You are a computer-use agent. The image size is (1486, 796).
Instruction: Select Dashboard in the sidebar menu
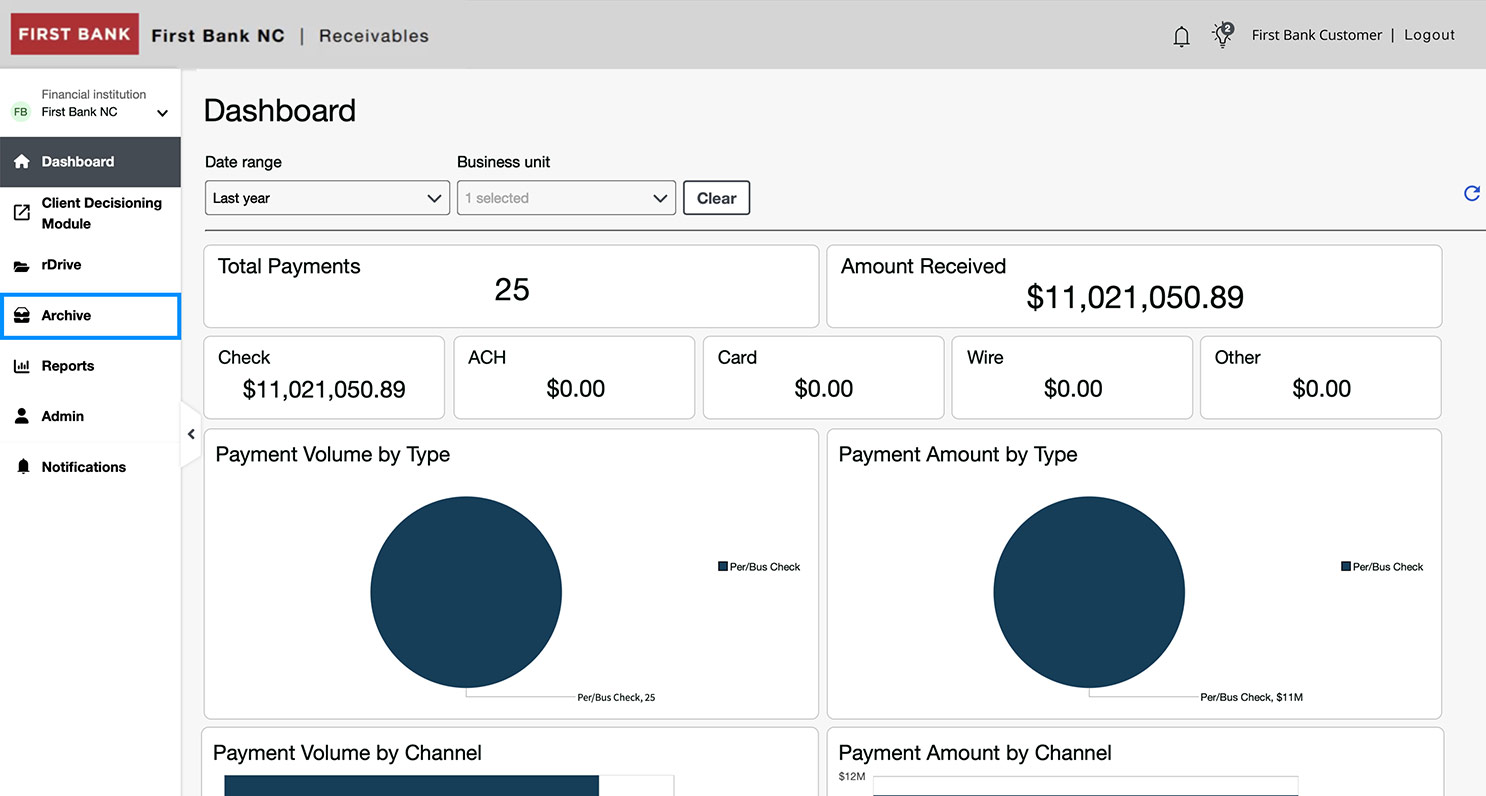pos(78,161)
